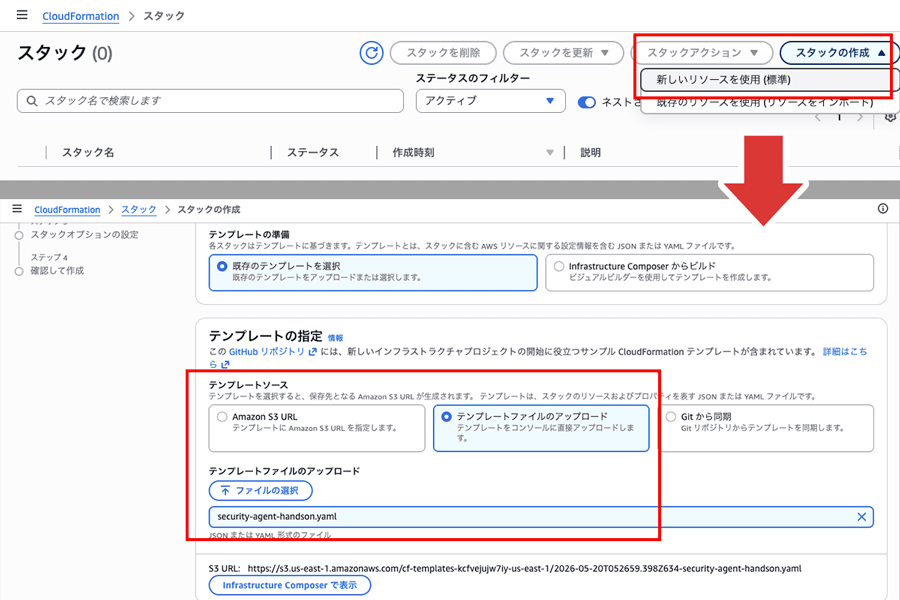Click the 説明 column header

point(590,153)
